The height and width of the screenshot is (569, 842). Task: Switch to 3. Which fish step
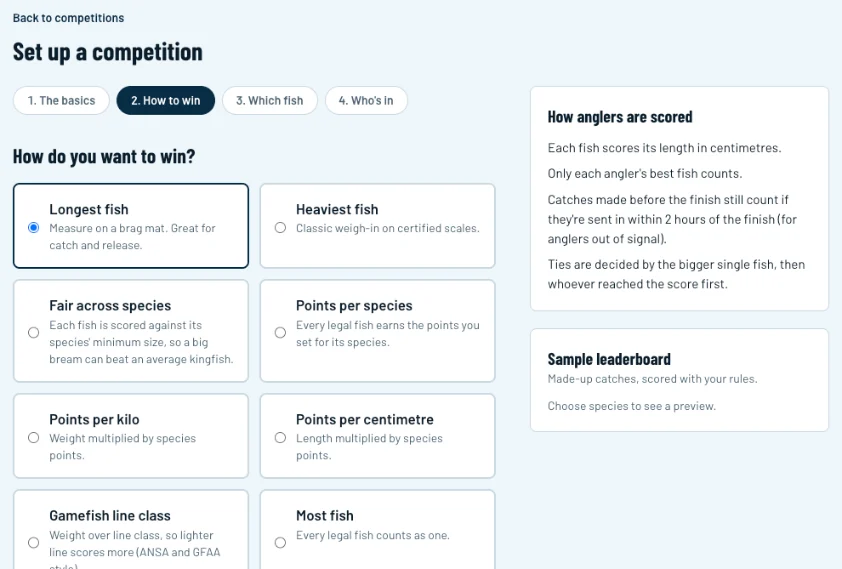pyautogui.click(x=270, y=100)
